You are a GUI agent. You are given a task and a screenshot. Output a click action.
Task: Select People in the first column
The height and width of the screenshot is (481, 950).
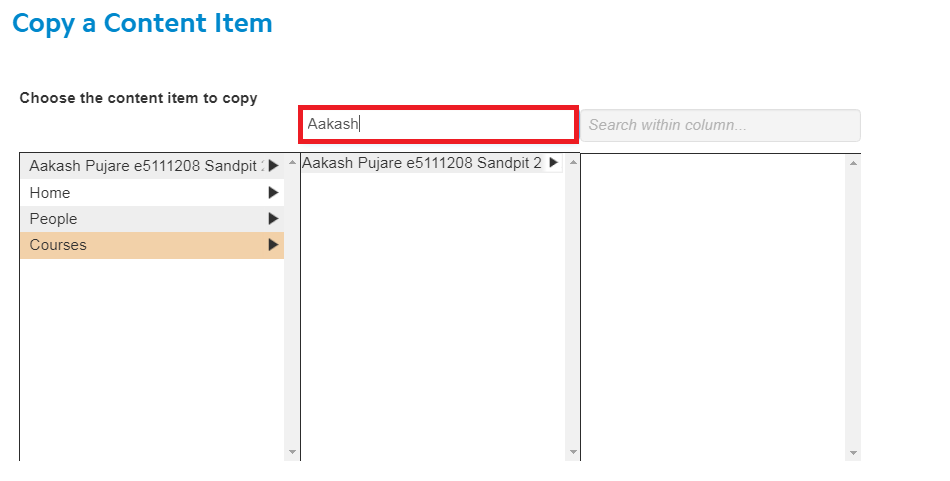pos(152,219)
